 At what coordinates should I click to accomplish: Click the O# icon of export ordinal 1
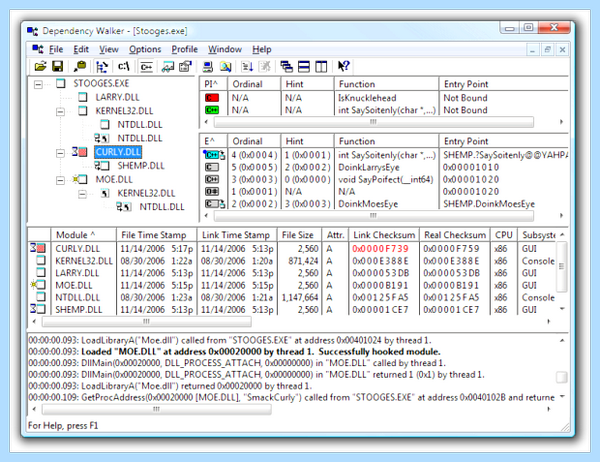click(x=212, y=191)
